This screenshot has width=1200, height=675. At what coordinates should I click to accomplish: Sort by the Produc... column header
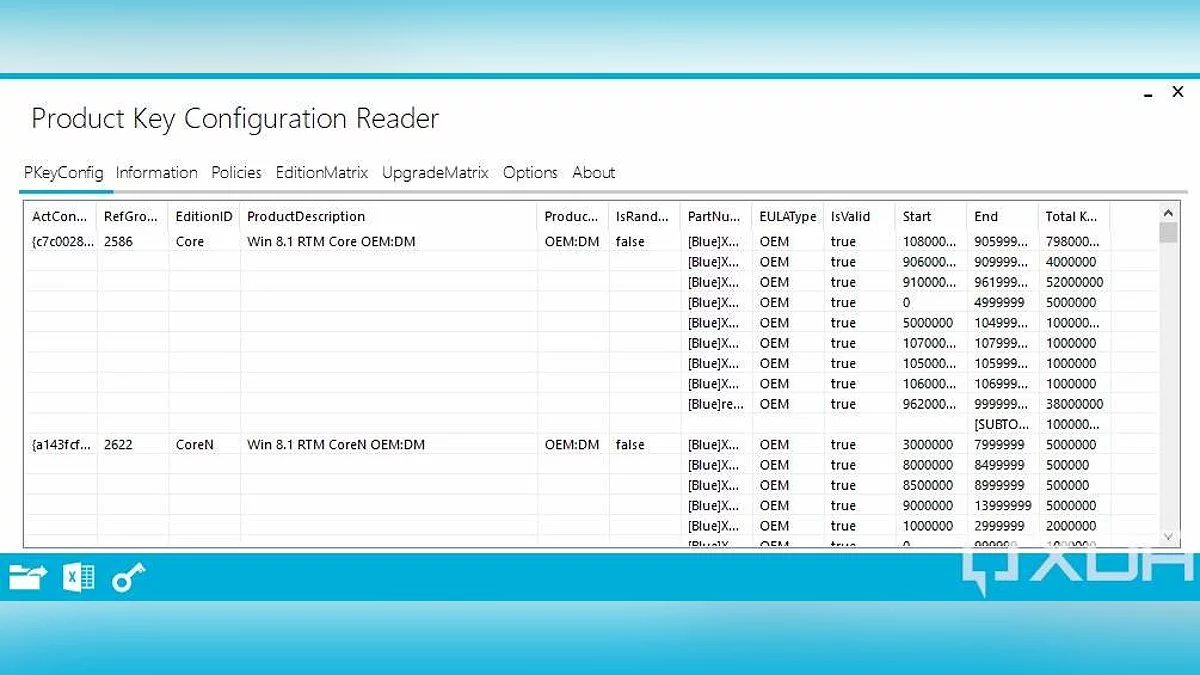tap(573, 216)
